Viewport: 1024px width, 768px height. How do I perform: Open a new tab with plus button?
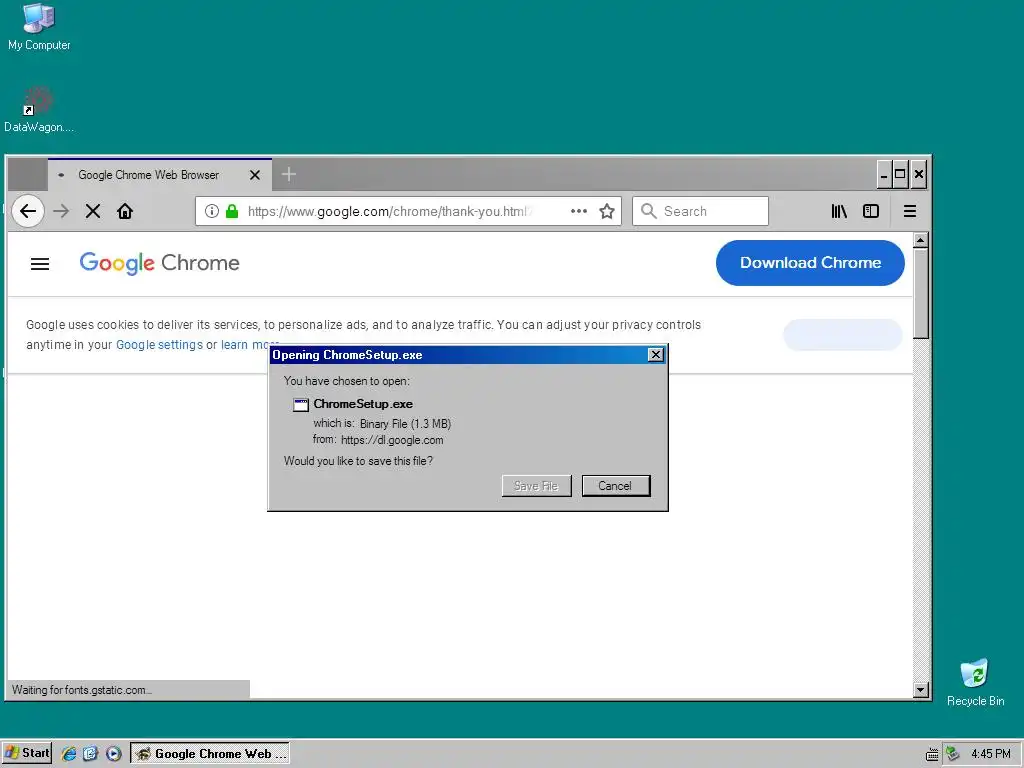289,174
